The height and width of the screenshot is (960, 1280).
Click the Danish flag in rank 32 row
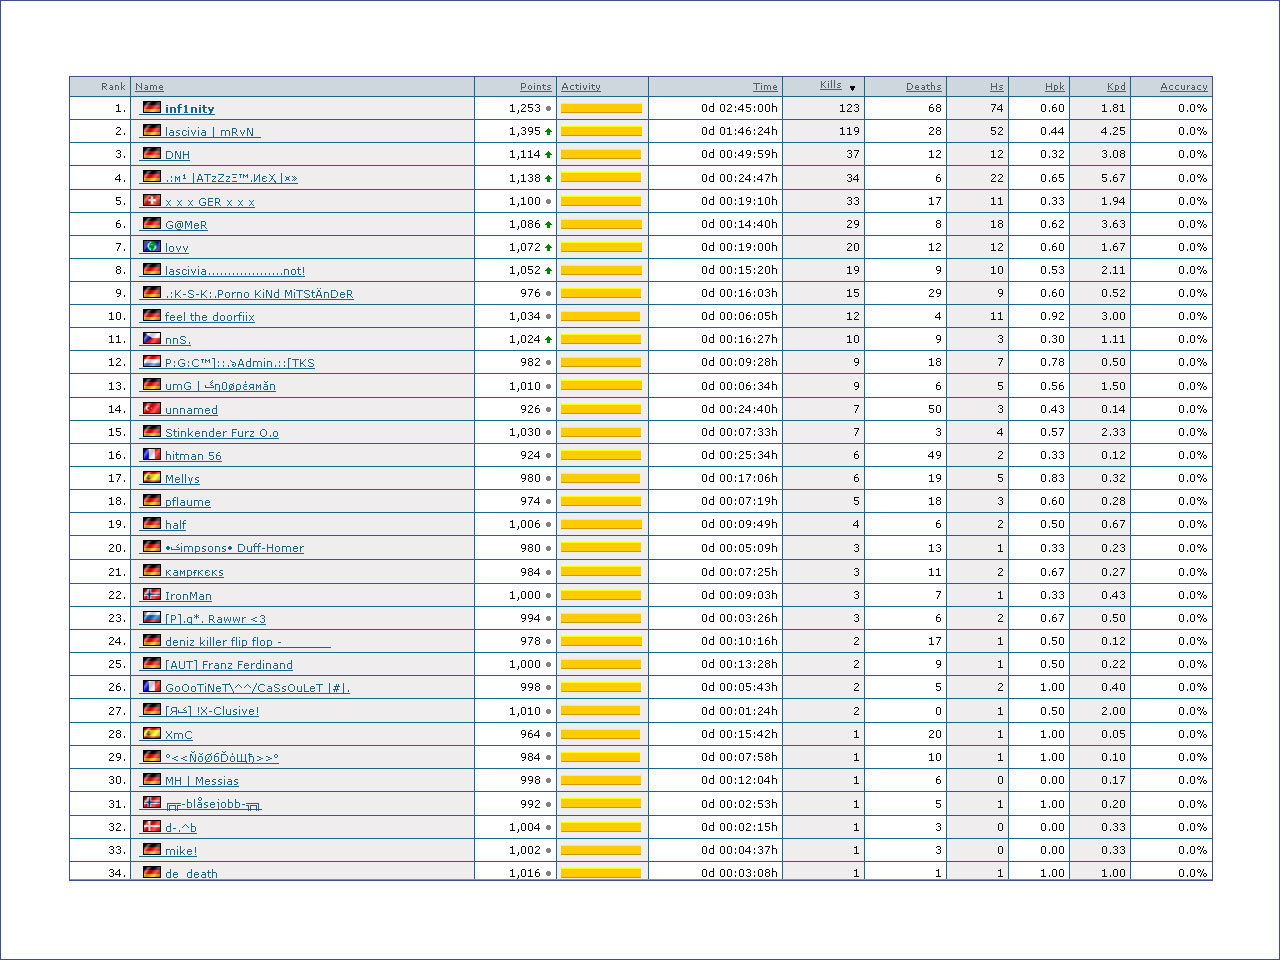tap(152, 826)
